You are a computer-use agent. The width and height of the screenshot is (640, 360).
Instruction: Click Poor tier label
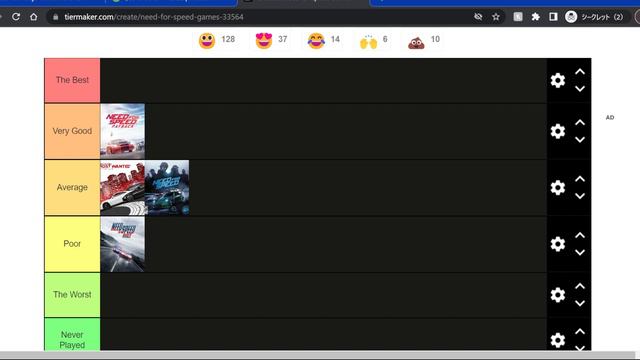click(72, 244)
